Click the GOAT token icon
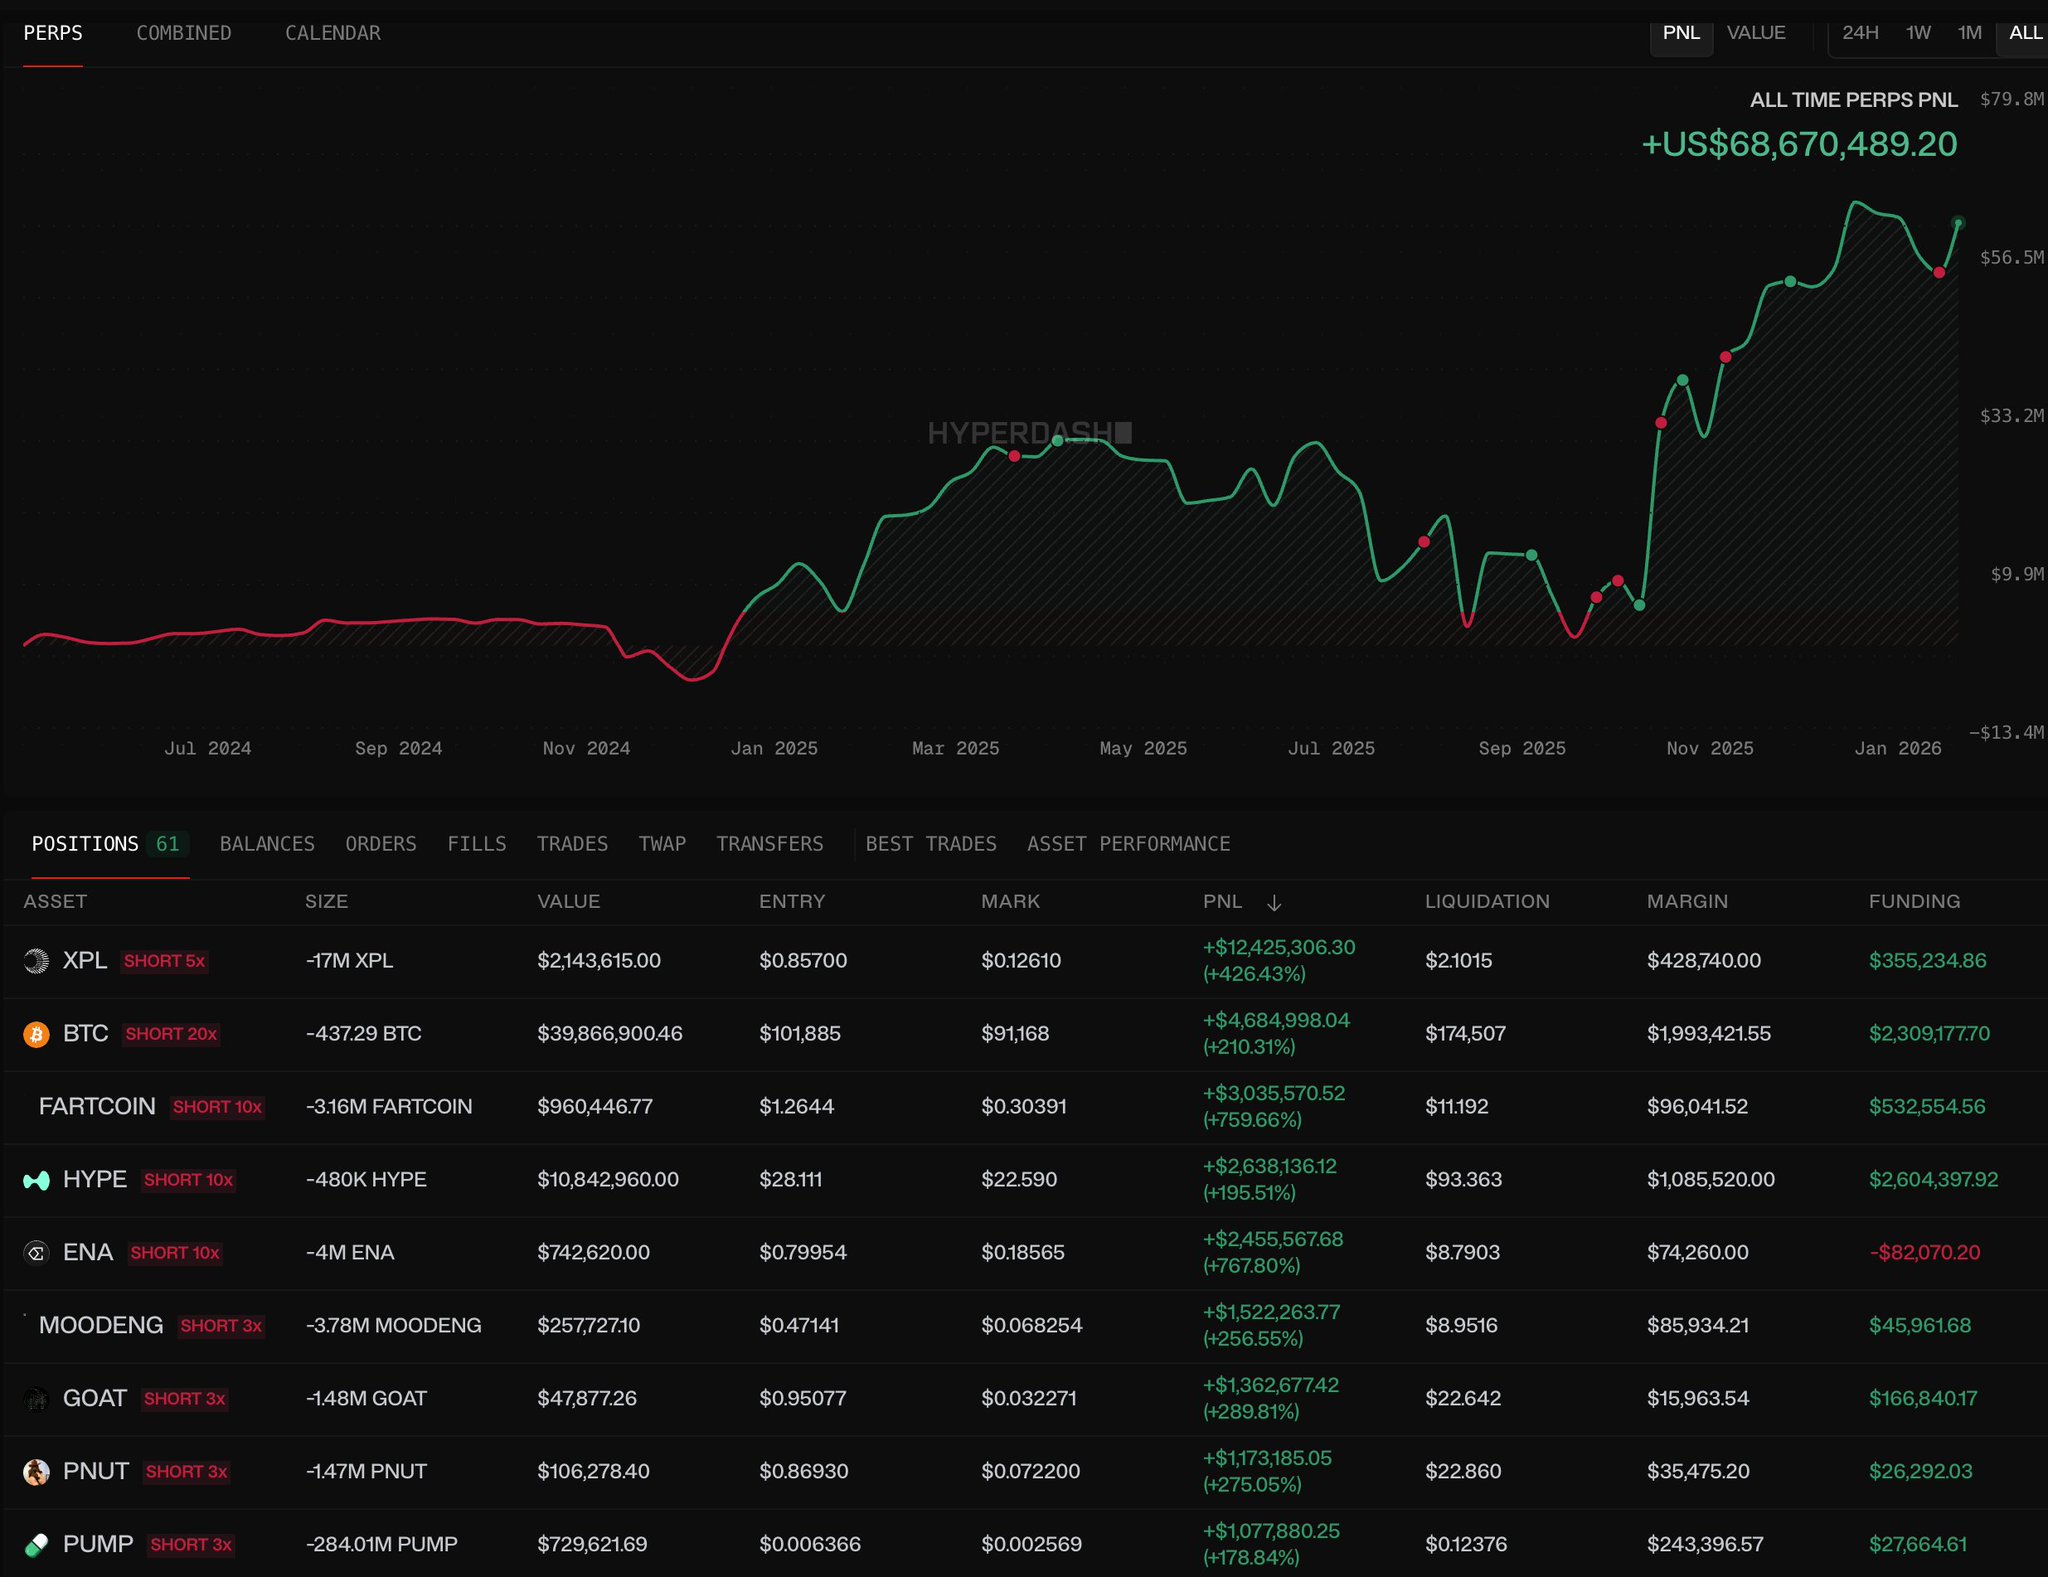2048x1577 pixels. click(x=36, y=1399)
